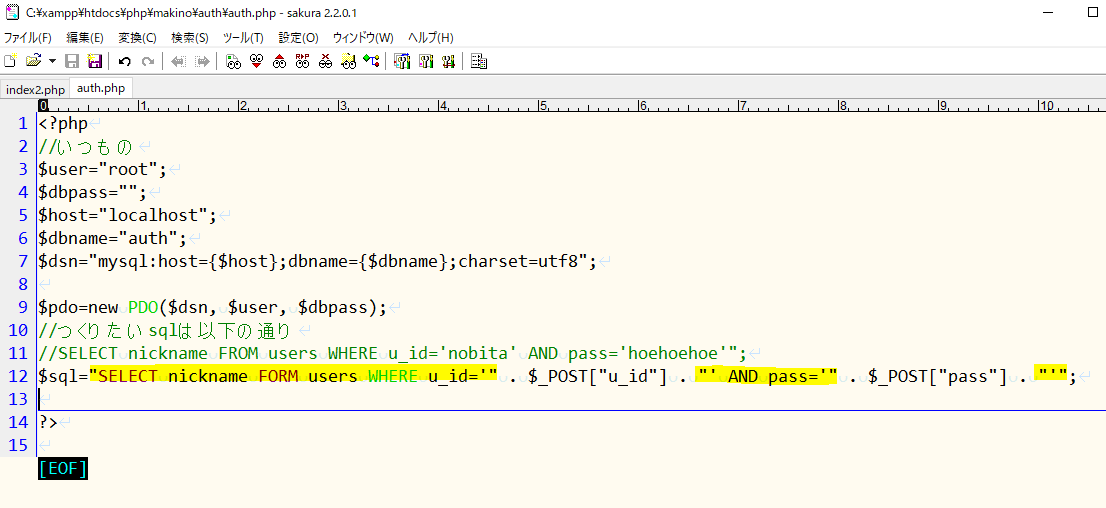Click the misspelled FORM keyword on line 12
The height and width of the screenshot is (508, 1106).
point(278,377)
